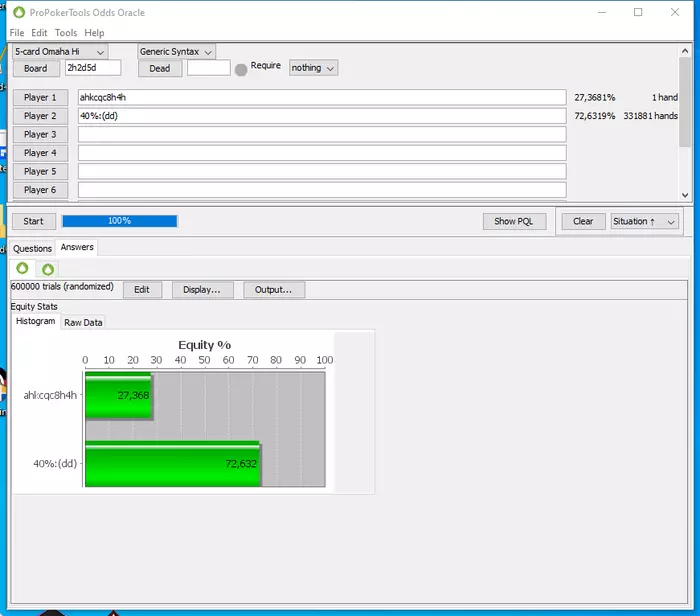The width and height of the screenshot is (700, 616).
Task: Click the Player 6 button
Action: (40, 190)
